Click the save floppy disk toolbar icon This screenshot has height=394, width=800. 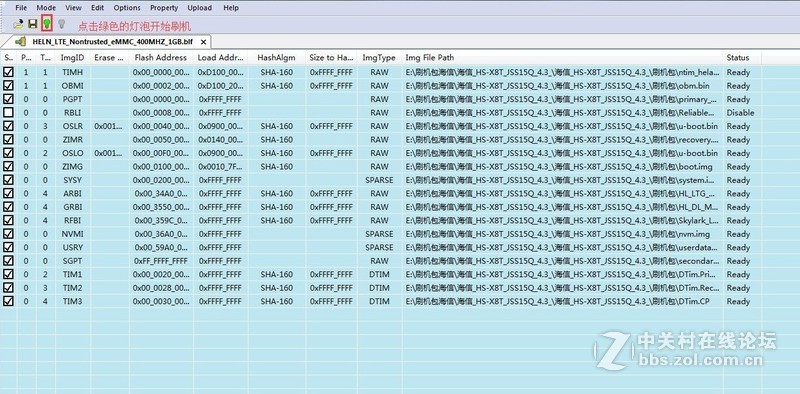[x=33, y=24]
